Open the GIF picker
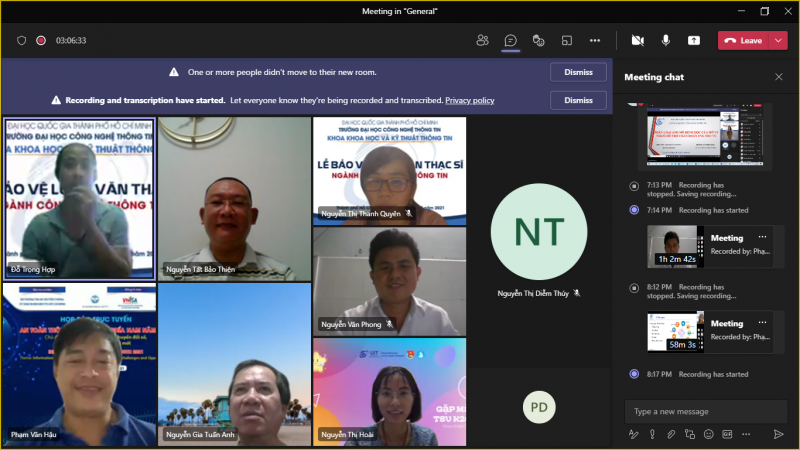The width and height of the screenshot is (800, 450). (727, 434)
